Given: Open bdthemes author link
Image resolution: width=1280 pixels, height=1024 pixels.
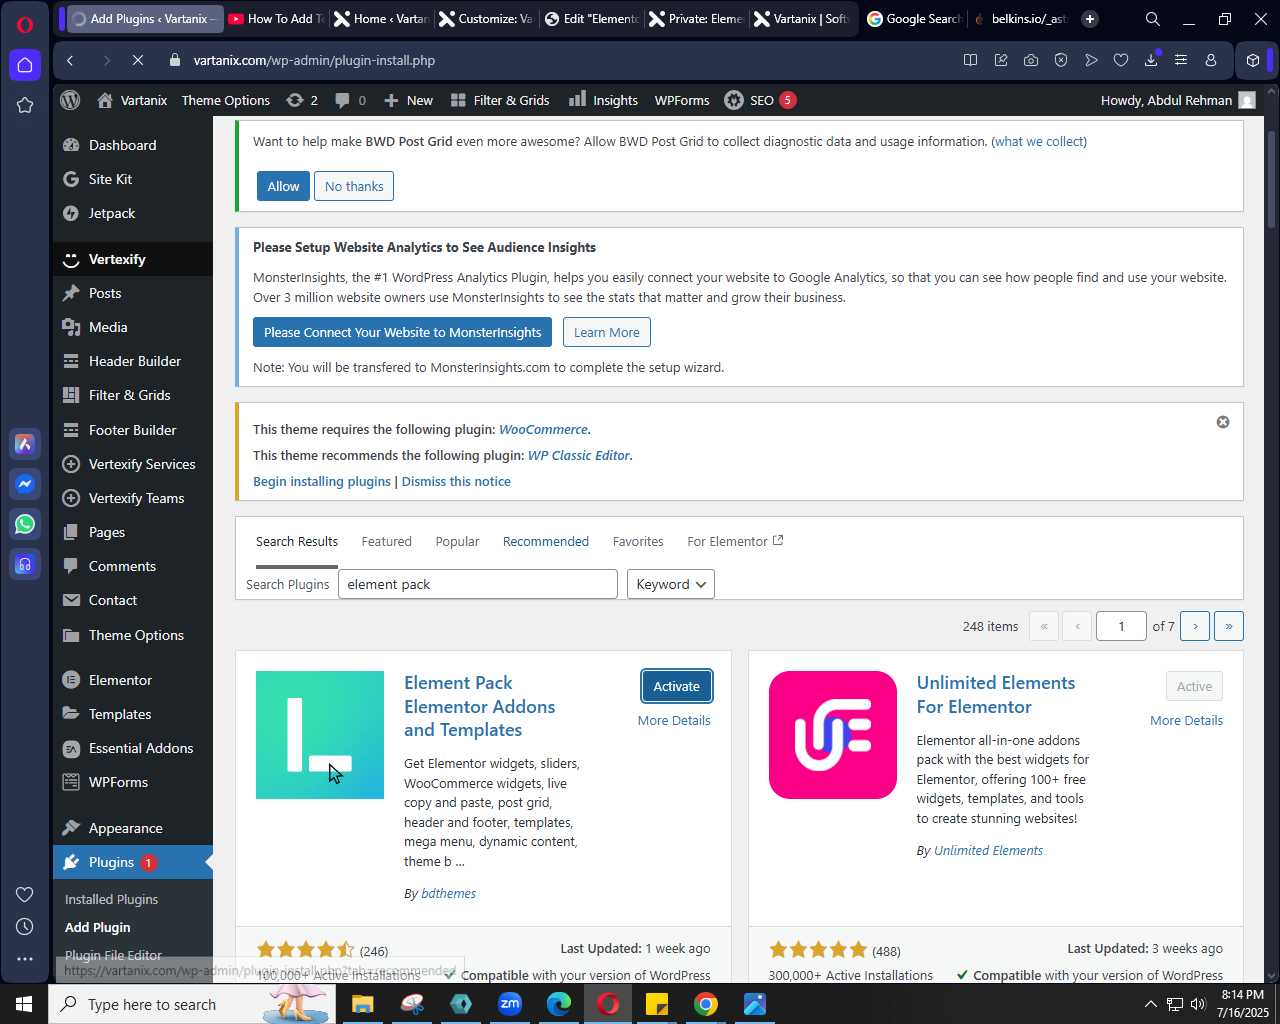Looking at the screenshot, I should click(448, 893).
